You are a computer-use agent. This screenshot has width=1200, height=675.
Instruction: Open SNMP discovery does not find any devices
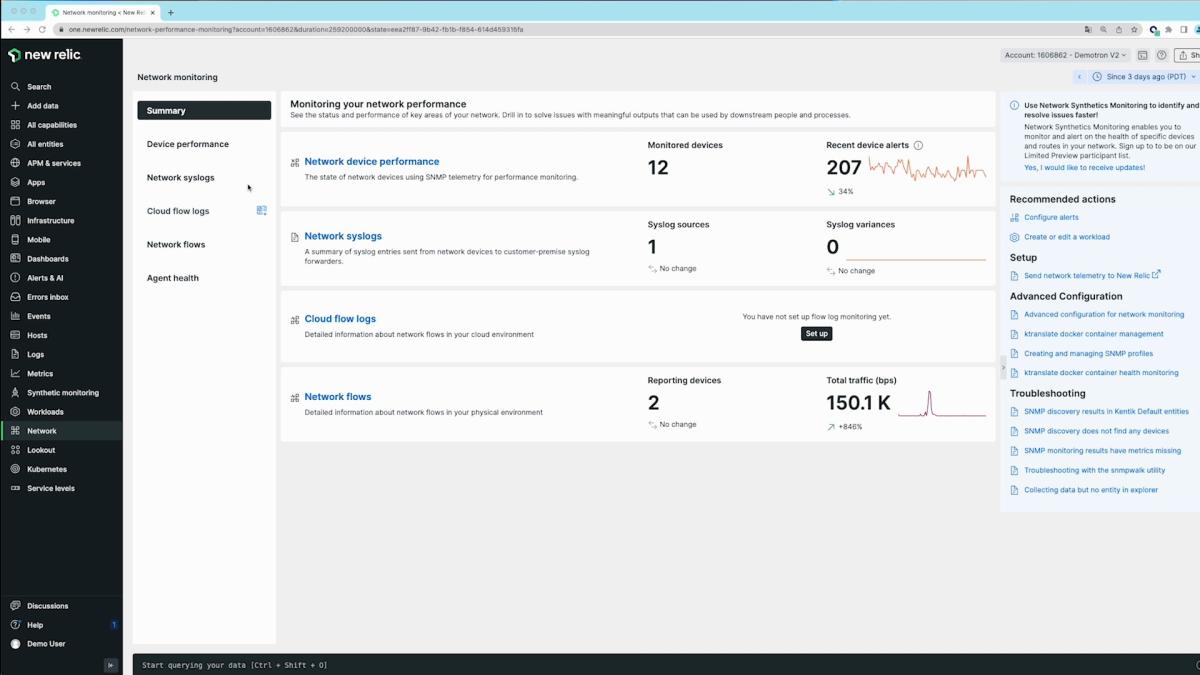tap(1096, 431)
